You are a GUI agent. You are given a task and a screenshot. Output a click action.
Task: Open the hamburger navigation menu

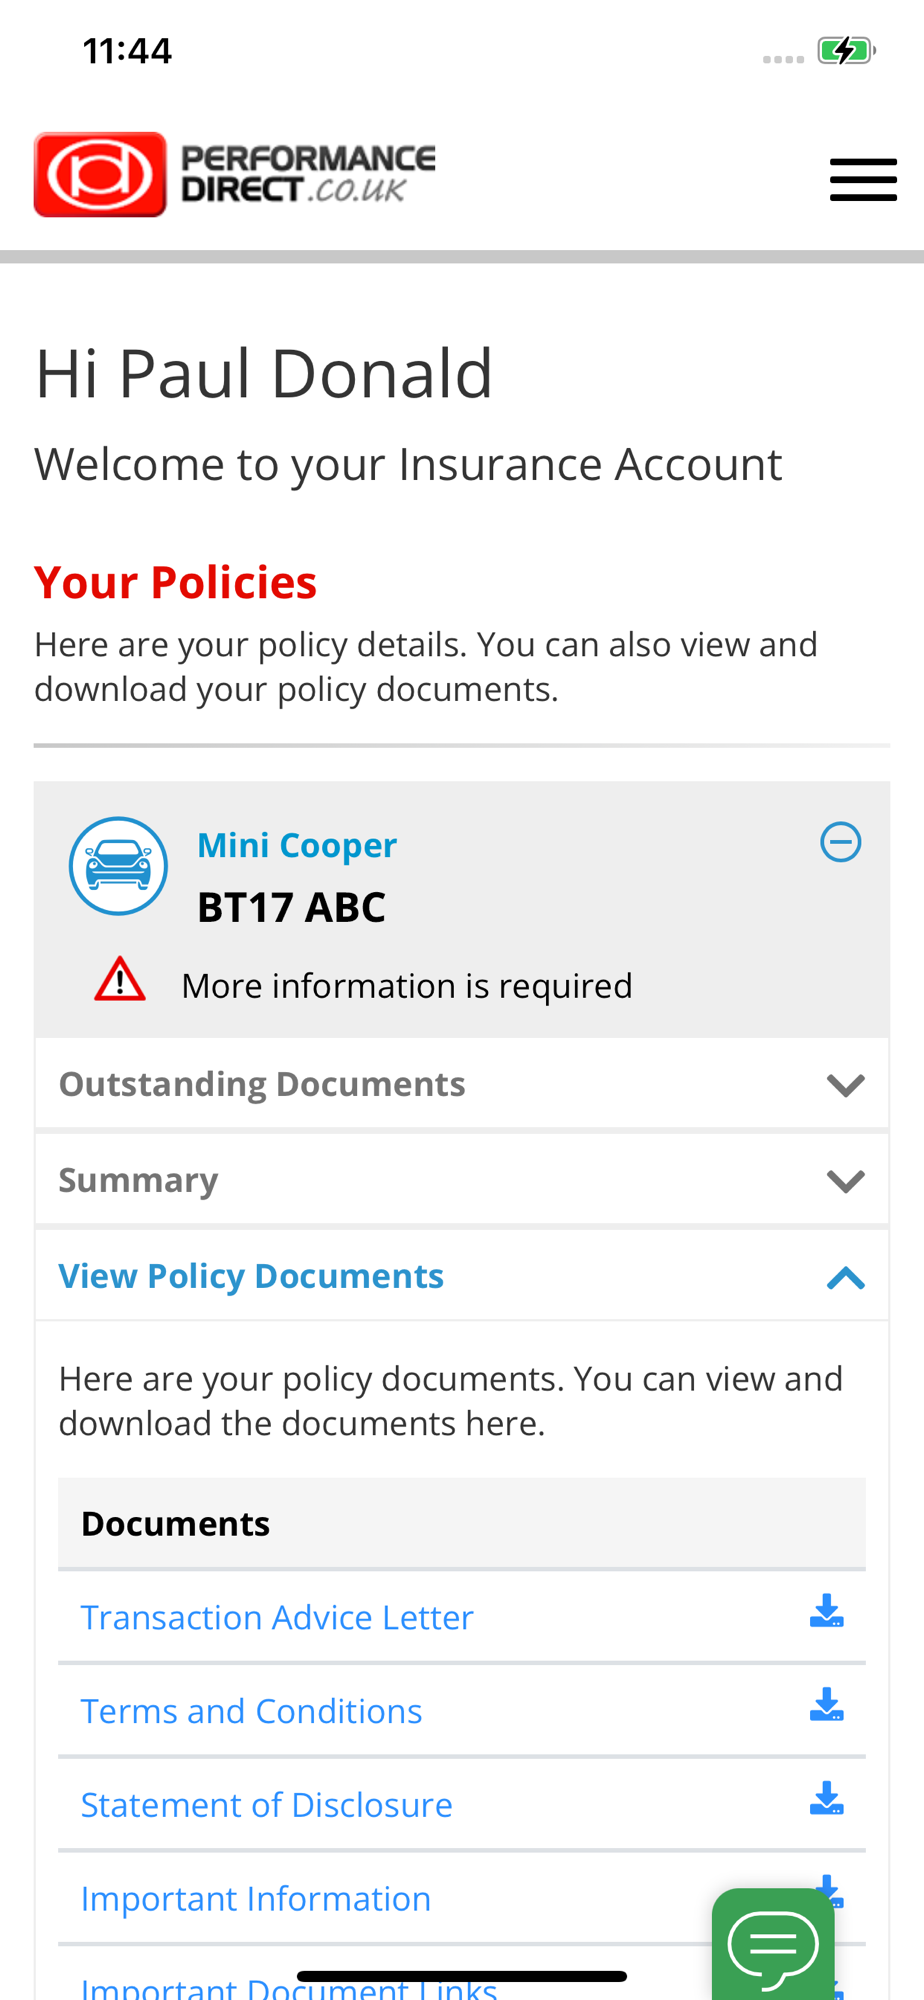click(x=863, y=180)
